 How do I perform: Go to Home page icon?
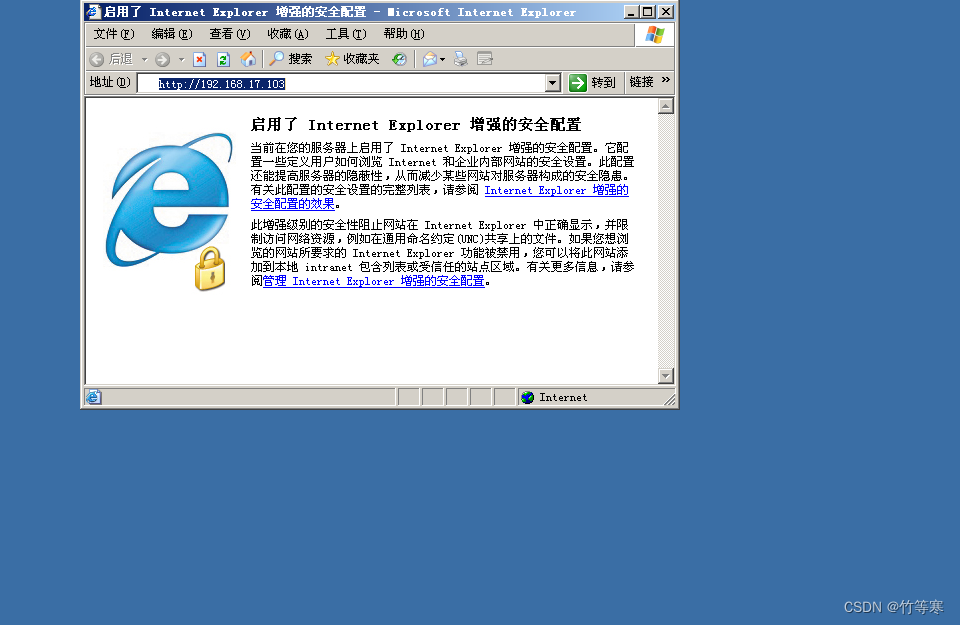[248, 59]
